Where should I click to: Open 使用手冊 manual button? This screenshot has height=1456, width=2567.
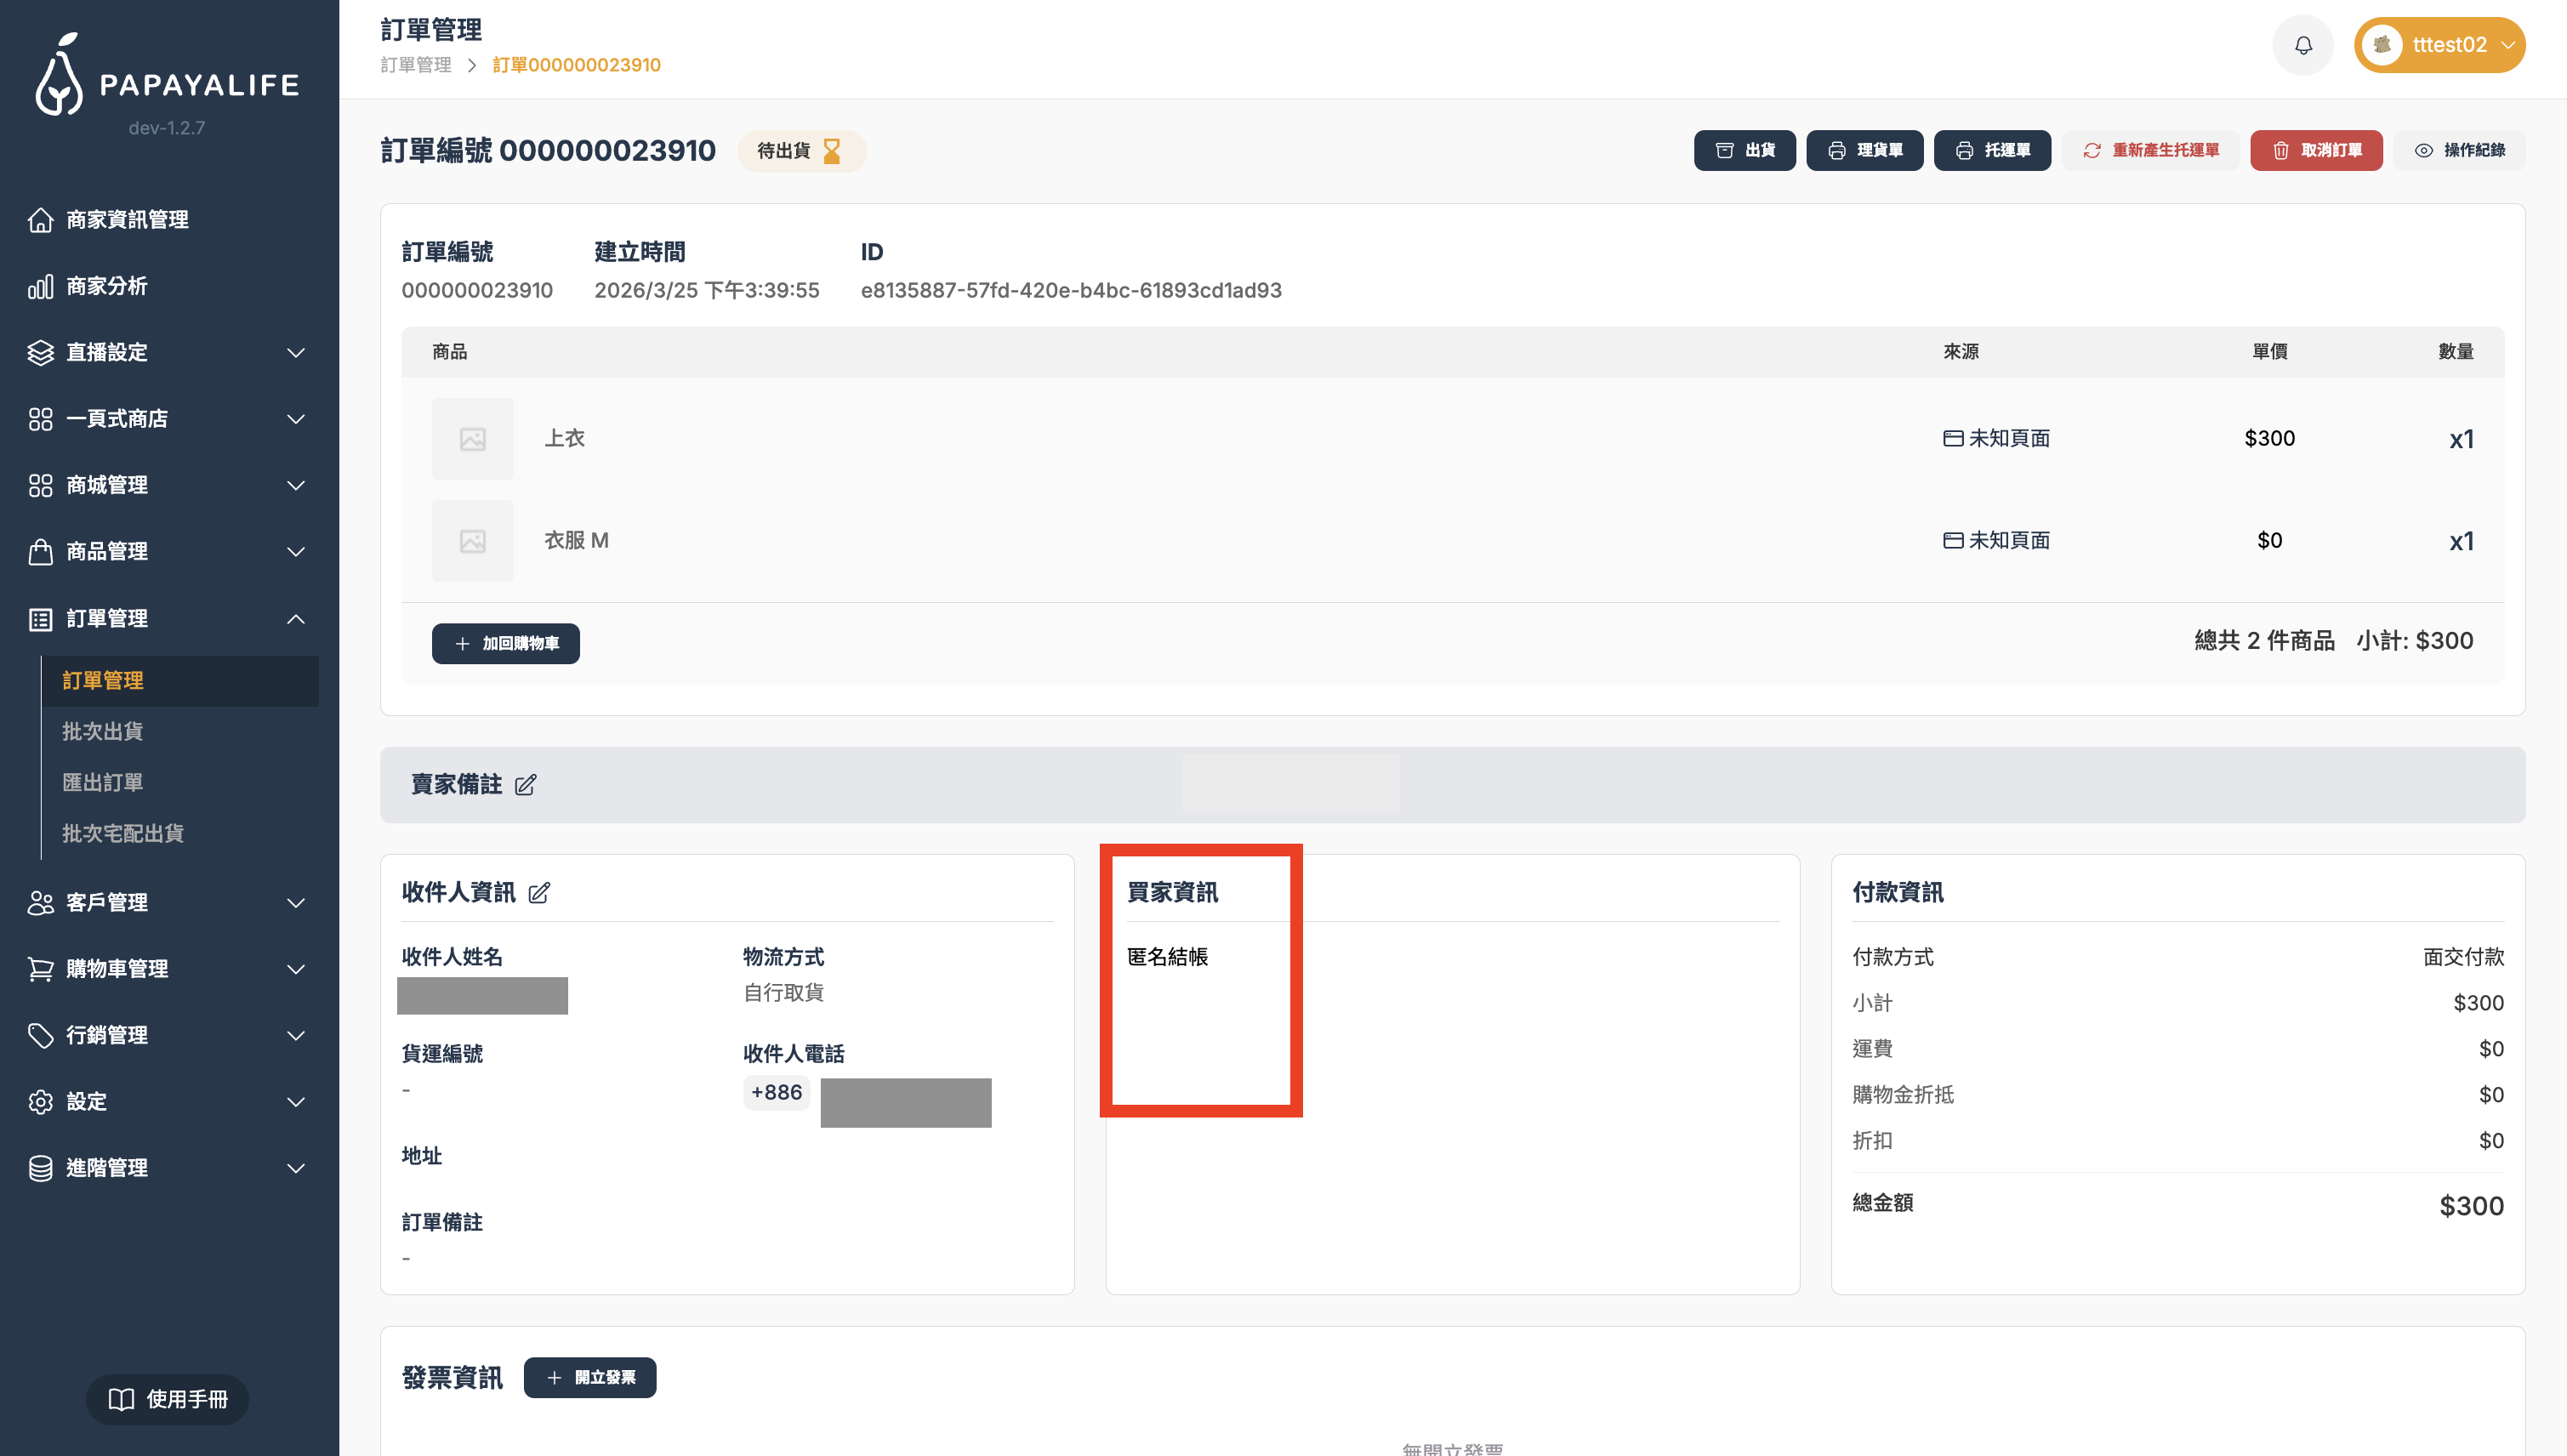tap(167, 1399)
